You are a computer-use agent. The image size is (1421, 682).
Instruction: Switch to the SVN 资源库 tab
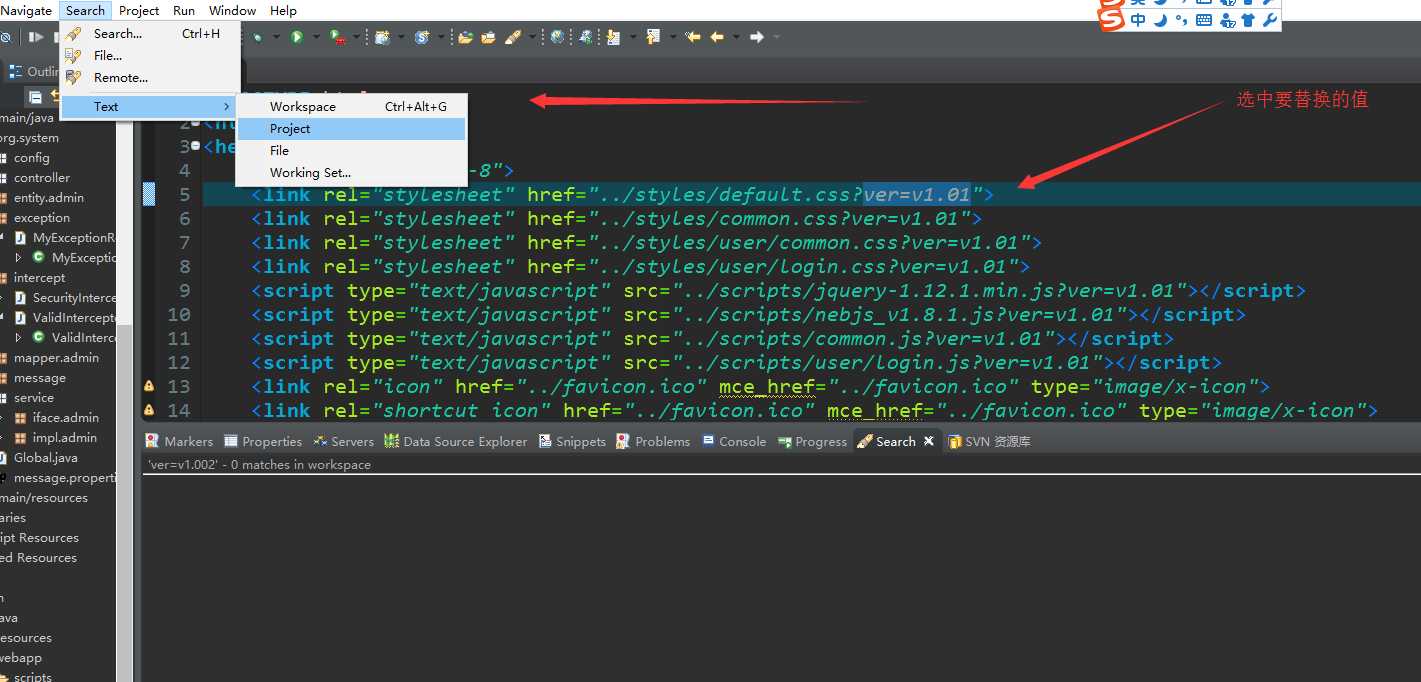pos(989,441)
